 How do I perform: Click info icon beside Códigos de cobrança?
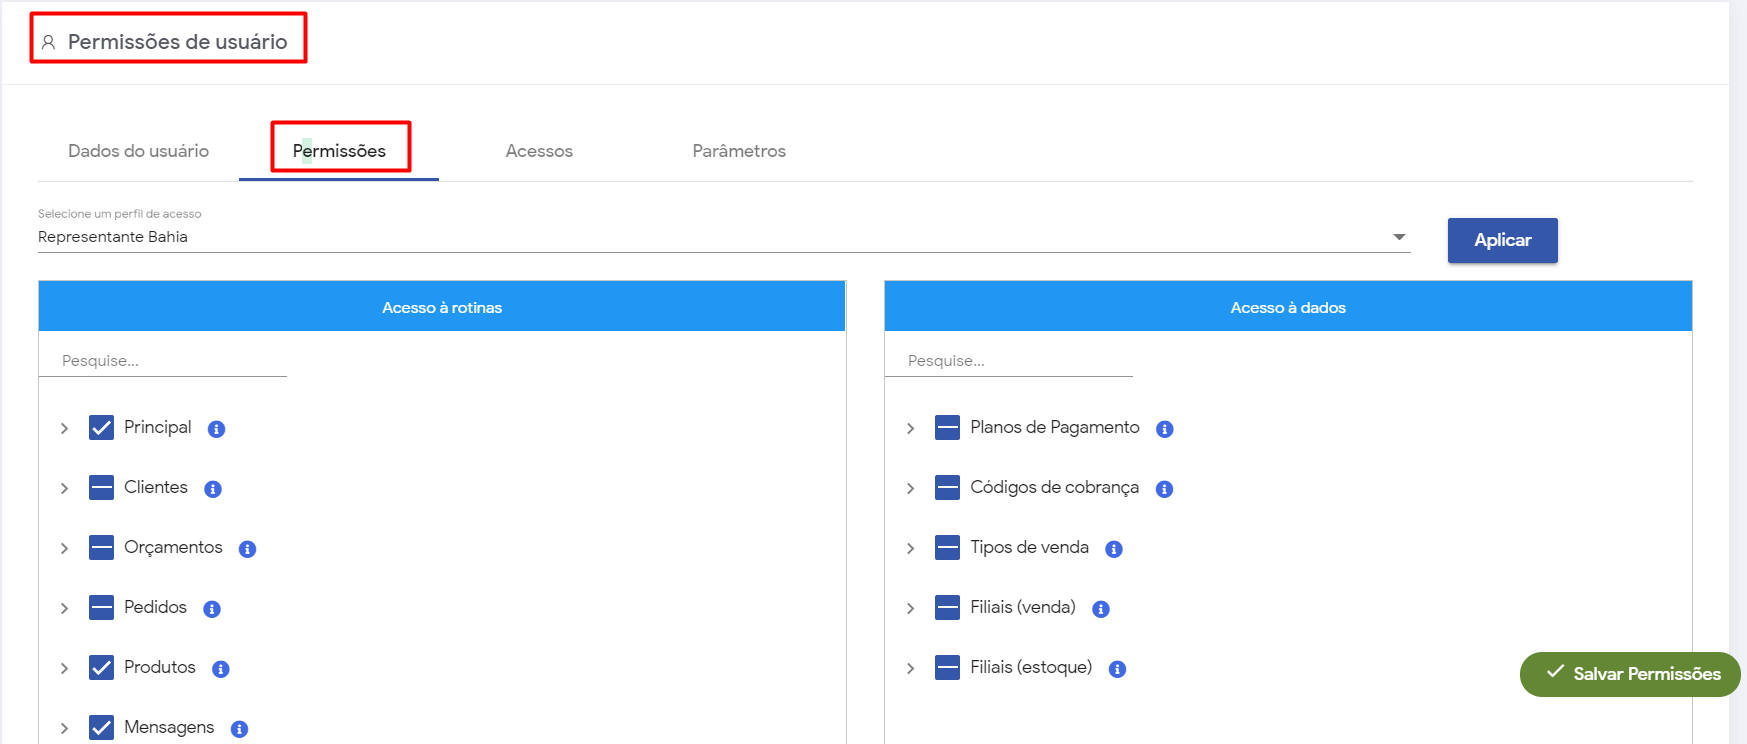click(1165, 489)
